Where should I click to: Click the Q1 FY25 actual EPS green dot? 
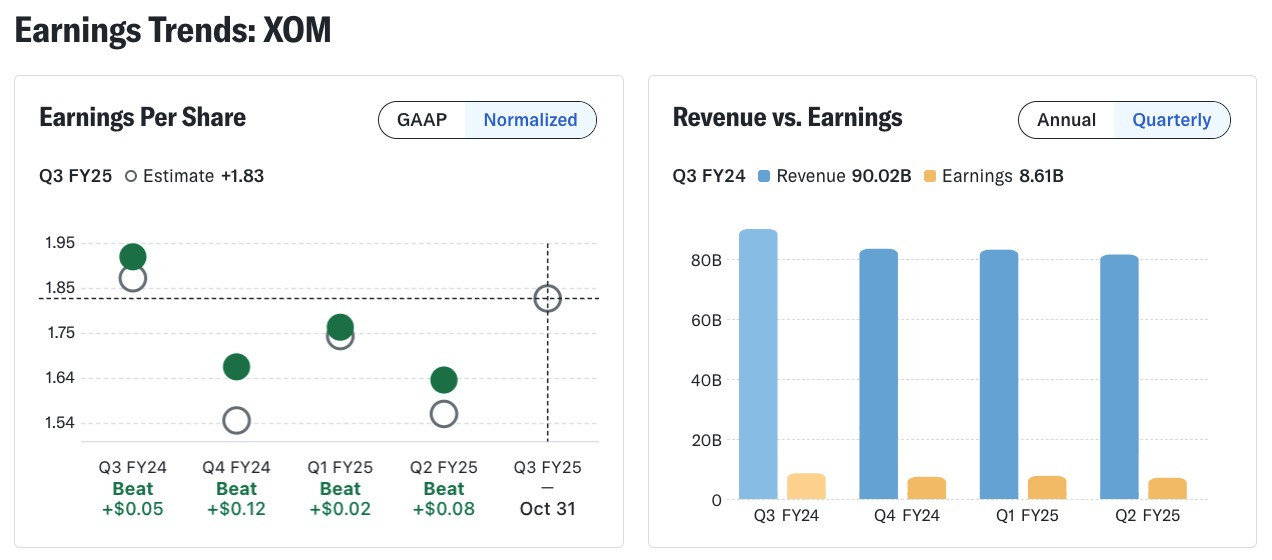pos(340,326)
